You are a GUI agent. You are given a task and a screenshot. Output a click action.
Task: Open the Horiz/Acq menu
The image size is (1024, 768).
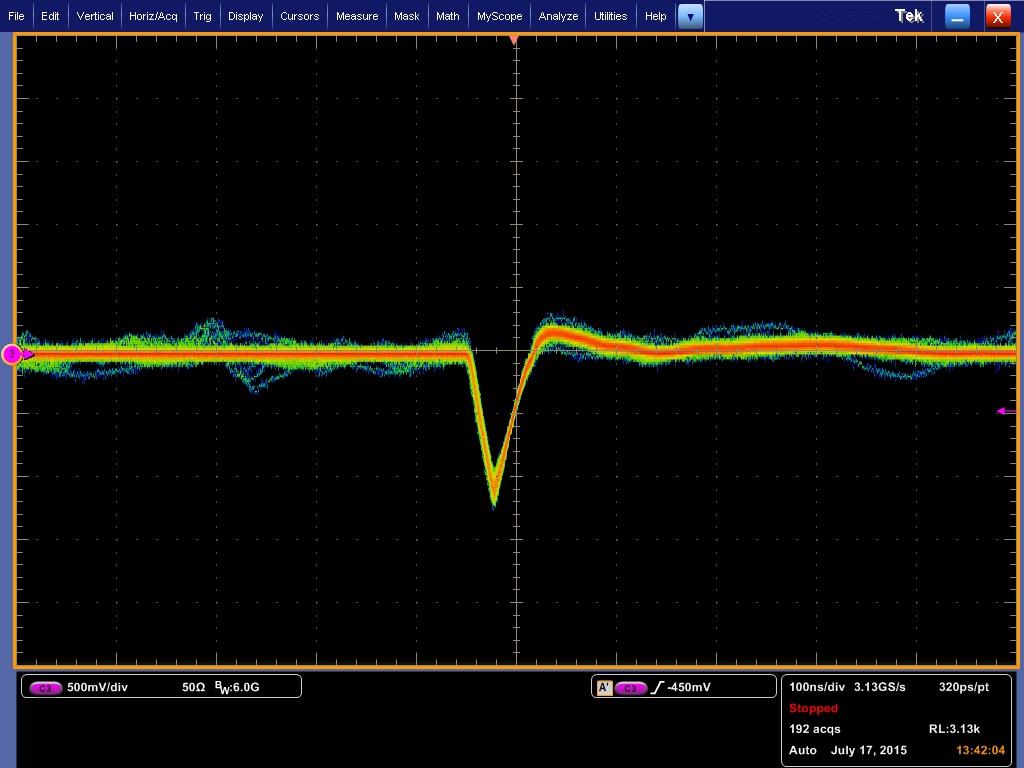pos(153,16)
